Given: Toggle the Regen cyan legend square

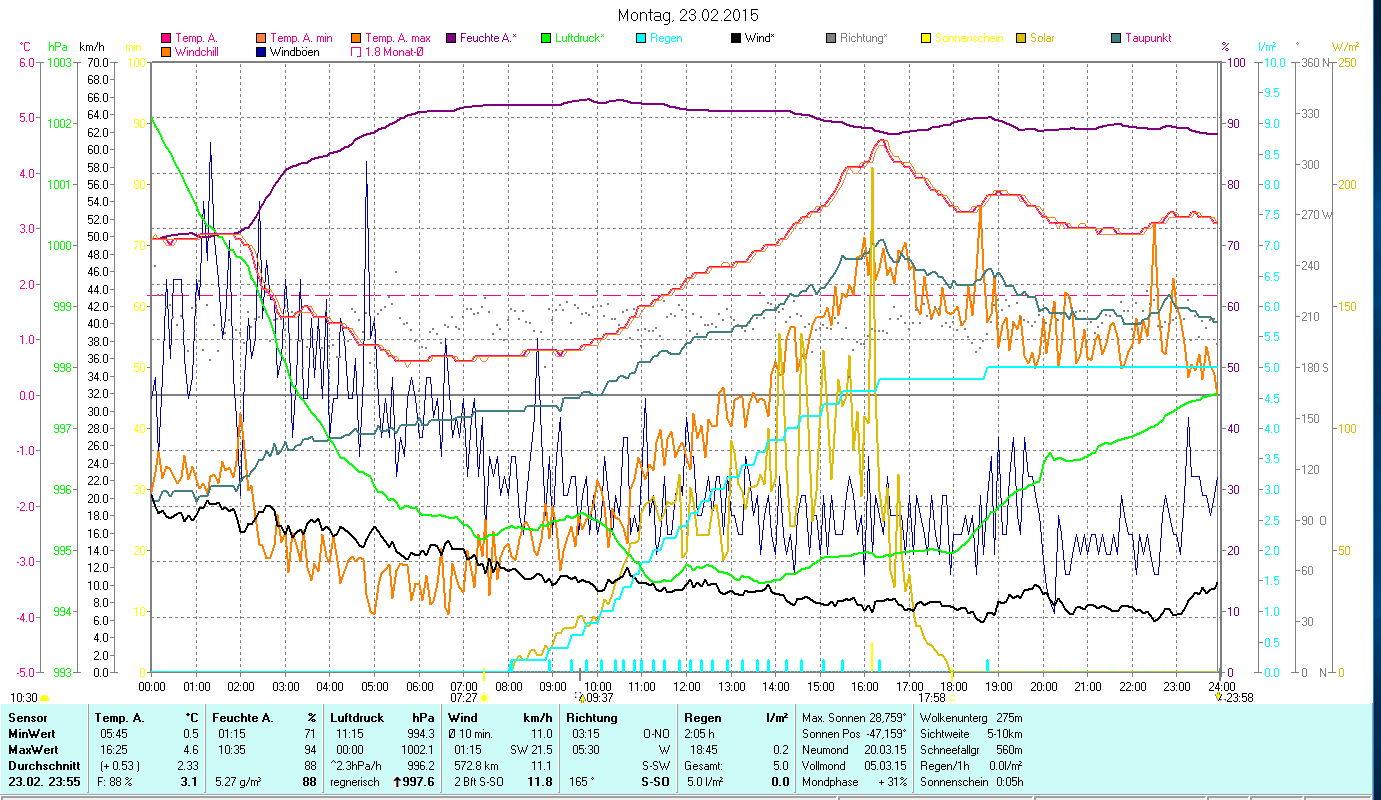Looking at the screenshot, I should pos(642,39).
